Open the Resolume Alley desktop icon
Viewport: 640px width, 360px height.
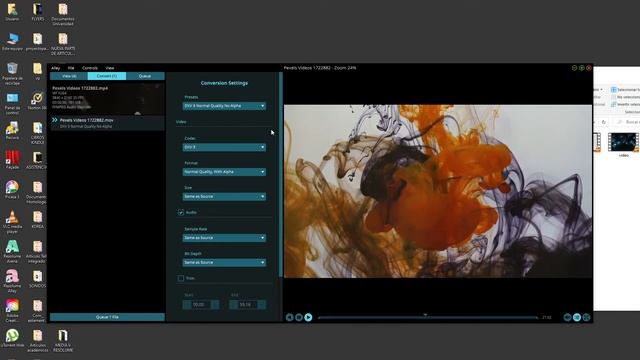pyautogui.click(x=12, y=282)
